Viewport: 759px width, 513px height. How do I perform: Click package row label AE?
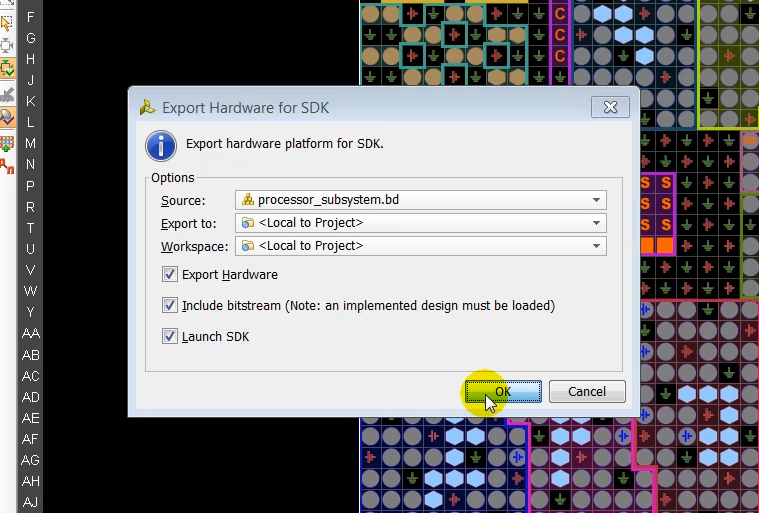point(30,418)
